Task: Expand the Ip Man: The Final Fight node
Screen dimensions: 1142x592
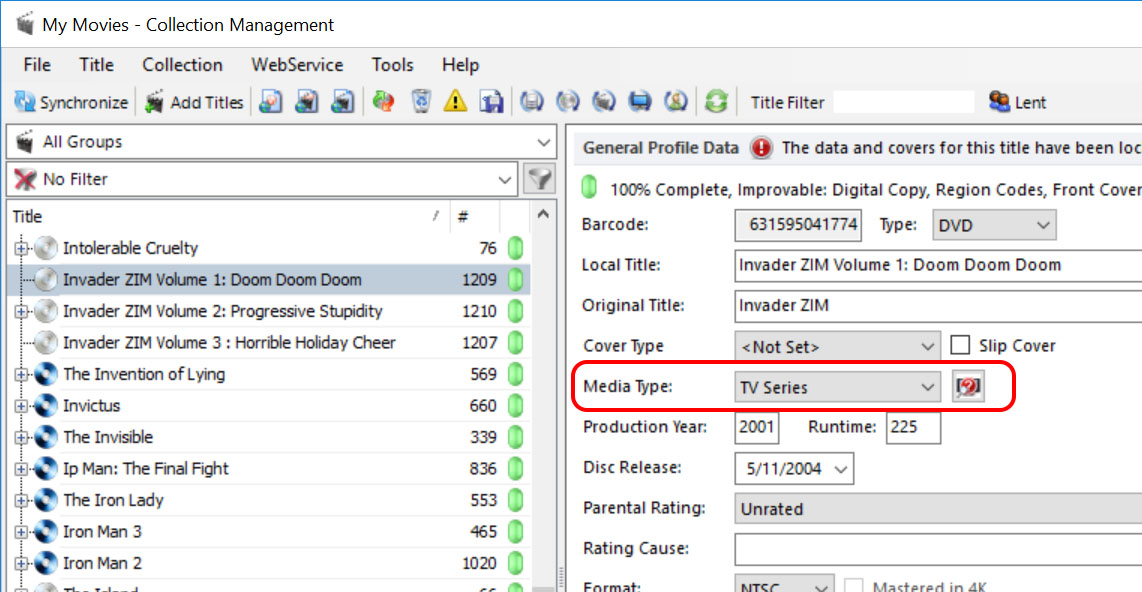Action: click(x=21, y=468)
